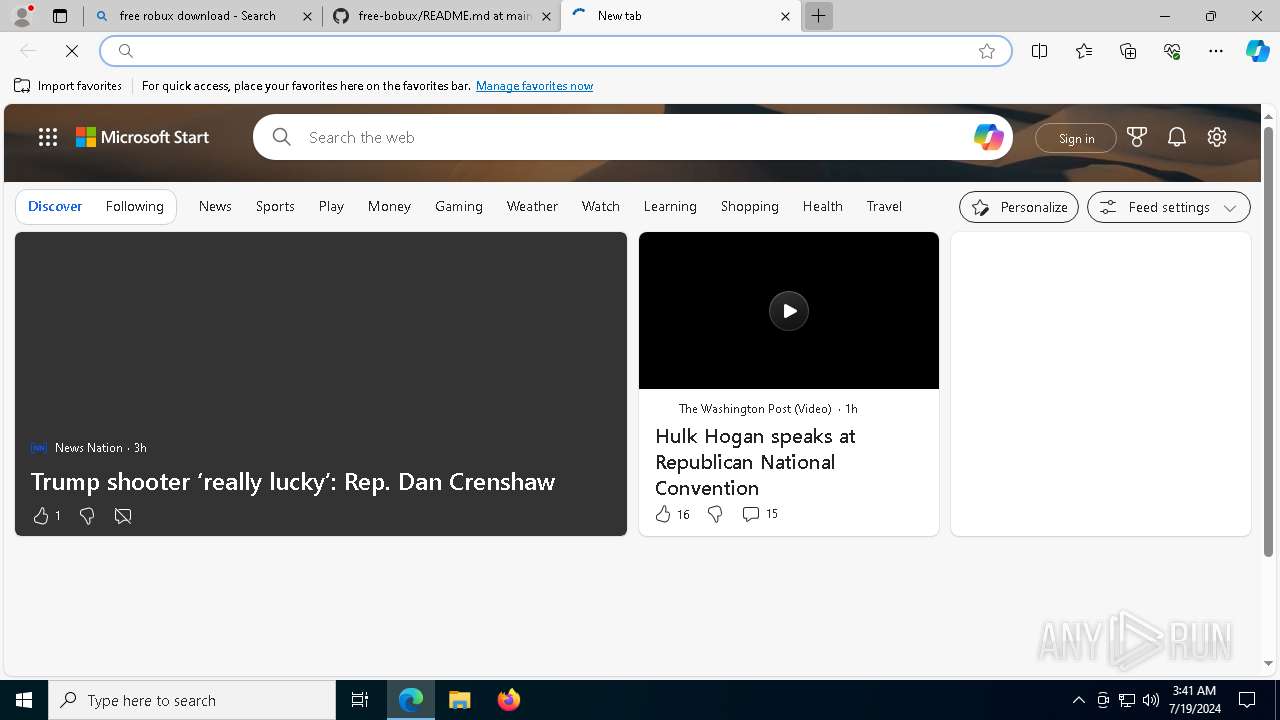Screen dimensions: 1280x720
Task: Switch to the Discover feed
Action: [55, 206]
